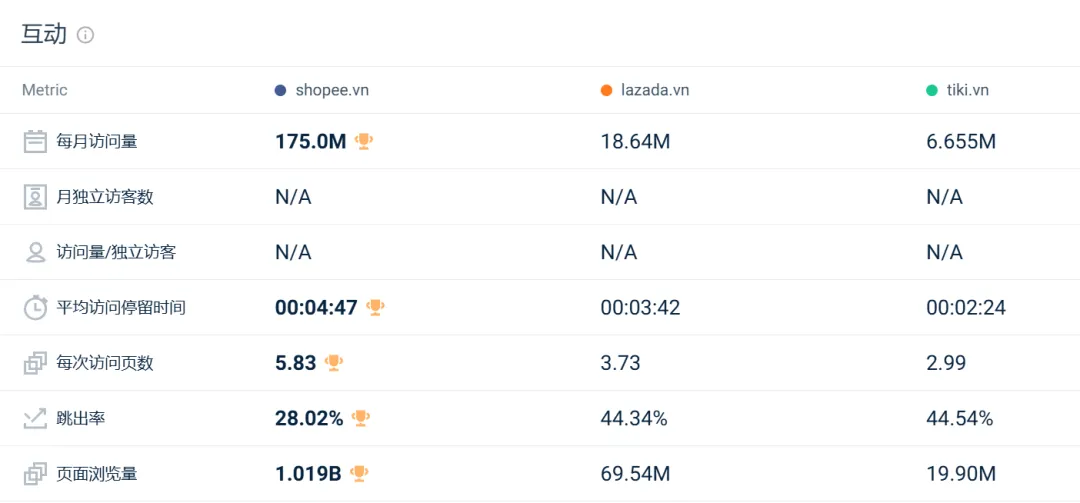Click the visitor portrait icon for 月独立访客数
Screen dimensions: 1080x503
35,197
